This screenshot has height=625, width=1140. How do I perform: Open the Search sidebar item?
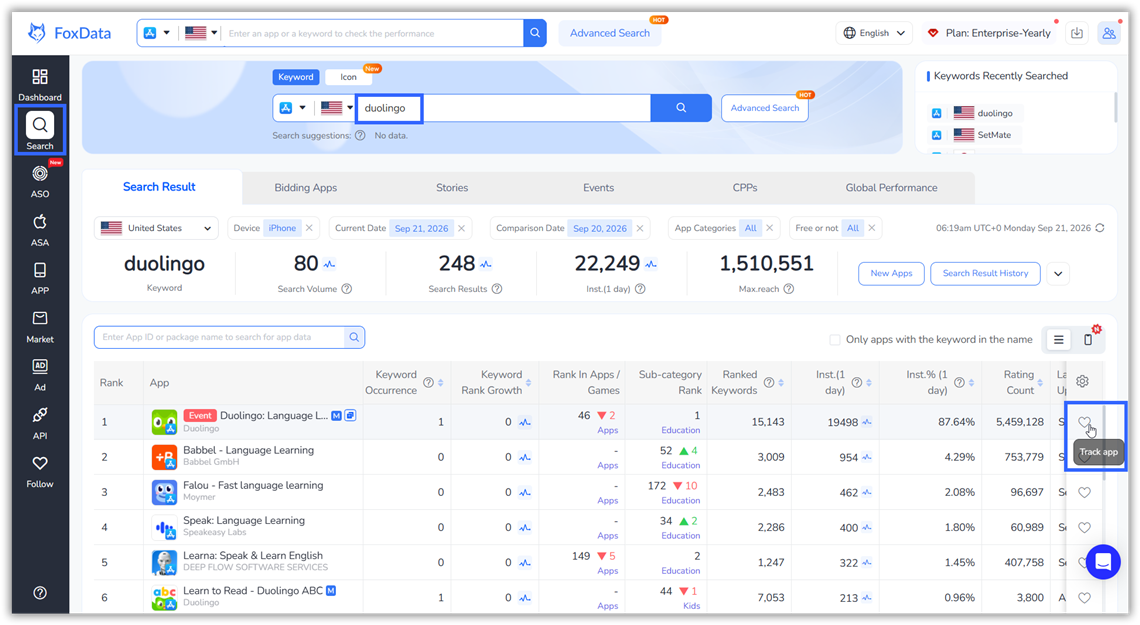tap(40, 131)
